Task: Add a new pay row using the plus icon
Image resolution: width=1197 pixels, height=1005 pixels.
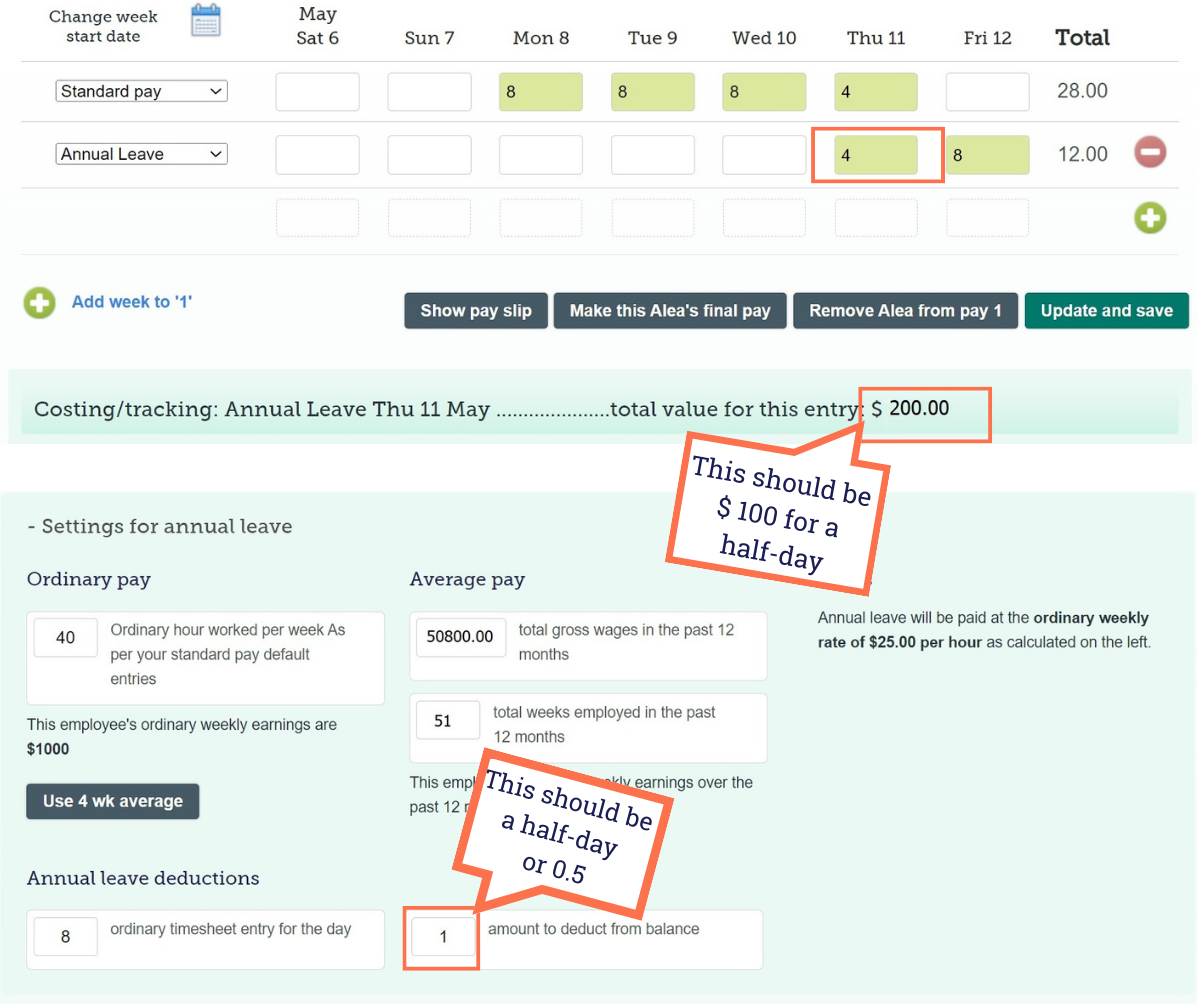Action: (1150, 218)
